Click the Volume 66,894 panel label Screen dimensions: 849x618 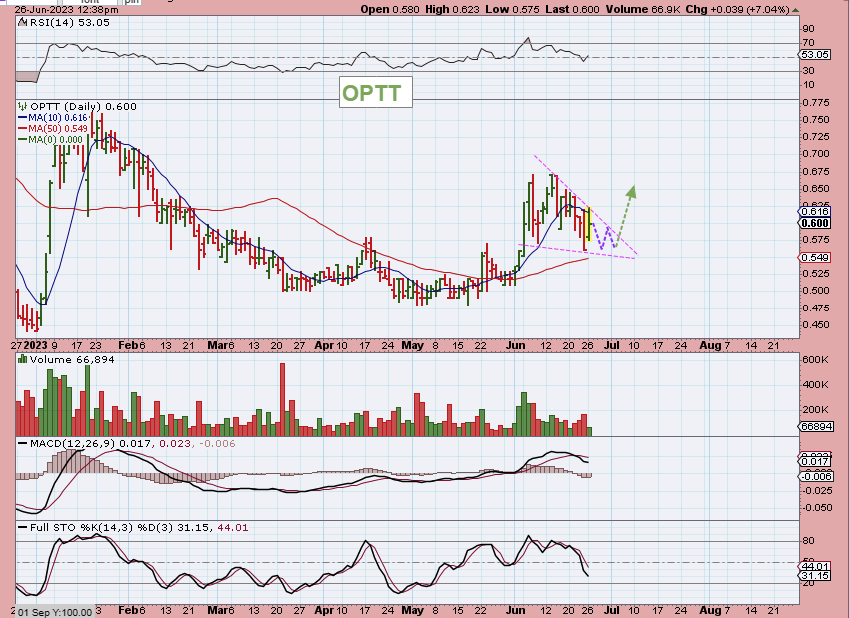click(x=72, y=359)
